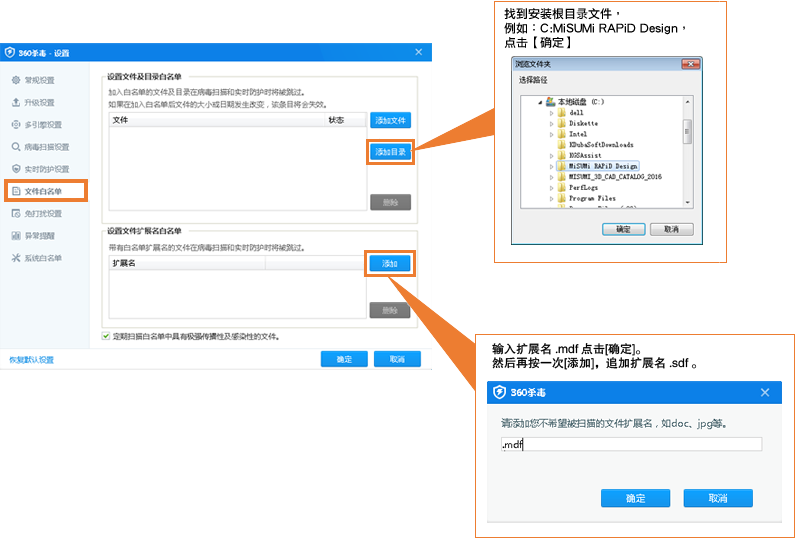
Task: Expand the MISUMI_3D_CAD_CATALOG_2016 node
Action: click(551, 177)
